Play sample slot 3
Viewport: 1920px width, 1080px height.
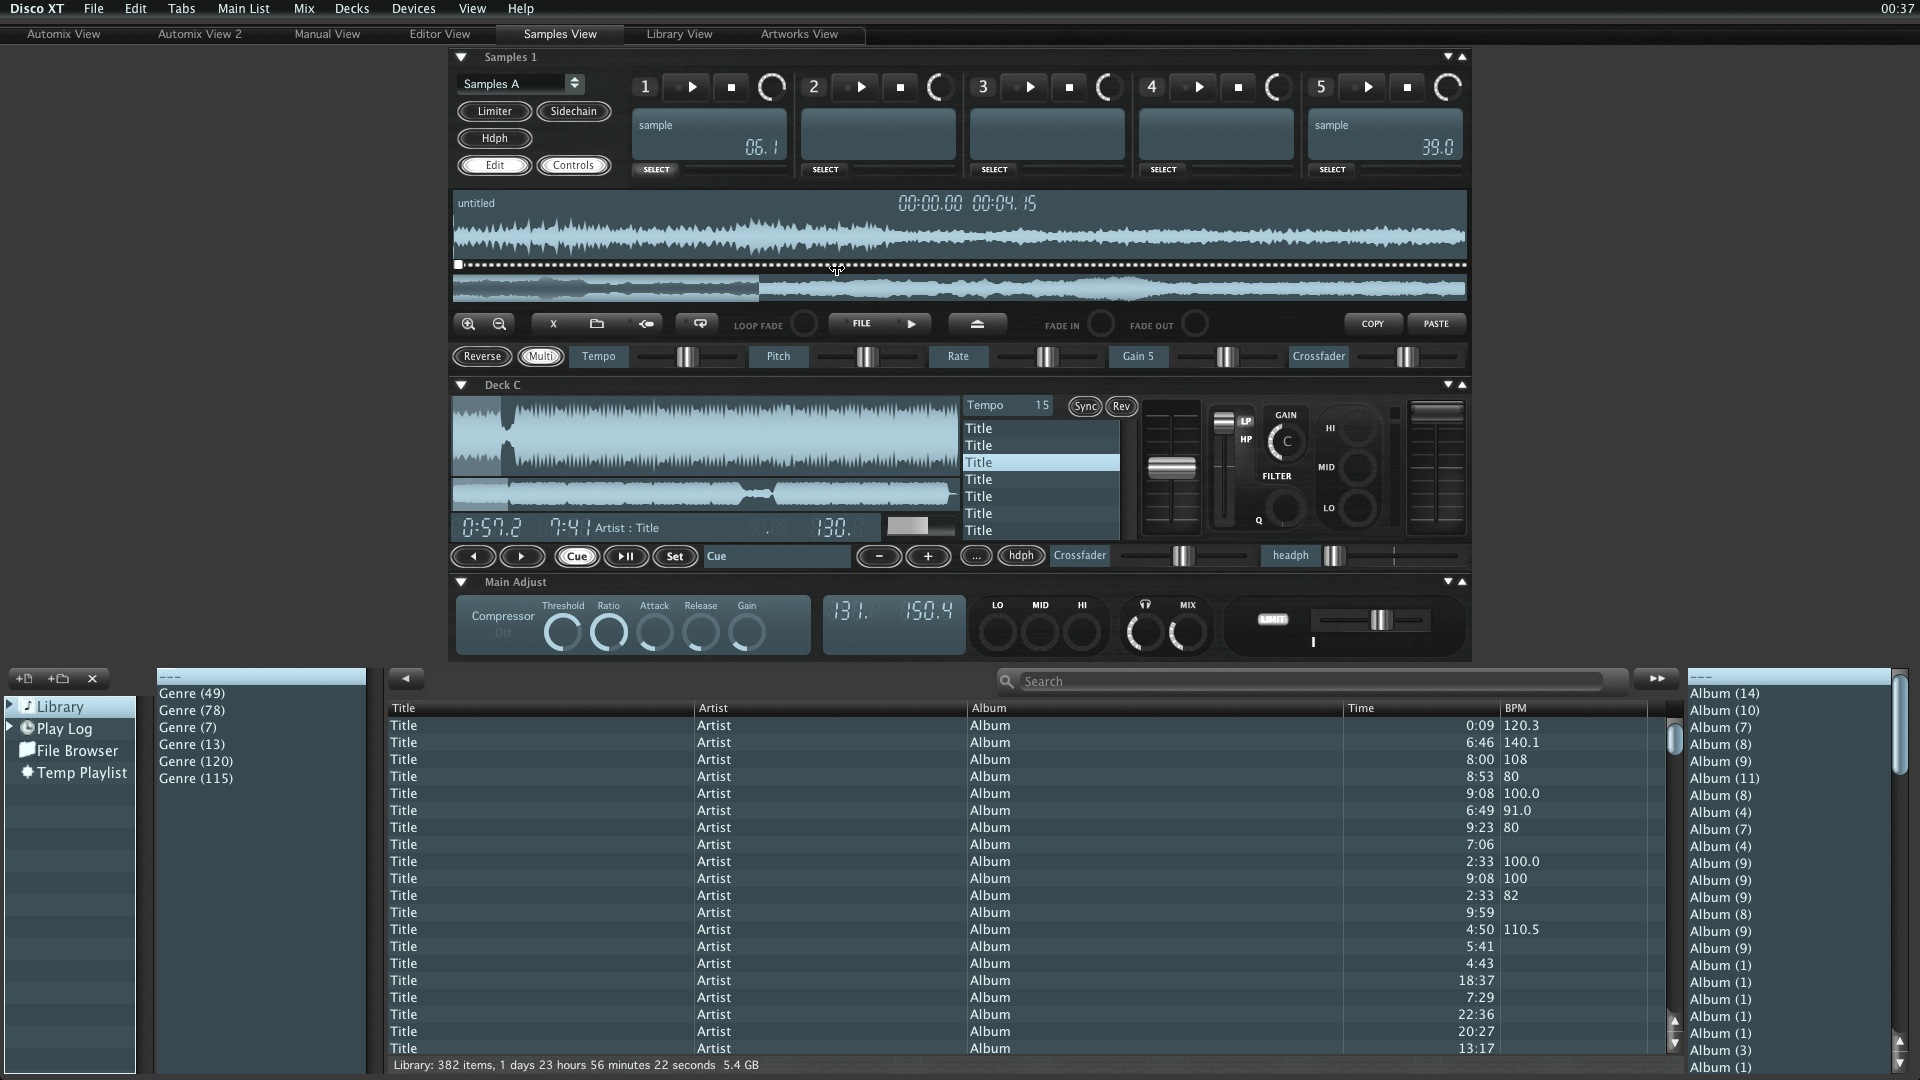click(x=1030, y=87)
